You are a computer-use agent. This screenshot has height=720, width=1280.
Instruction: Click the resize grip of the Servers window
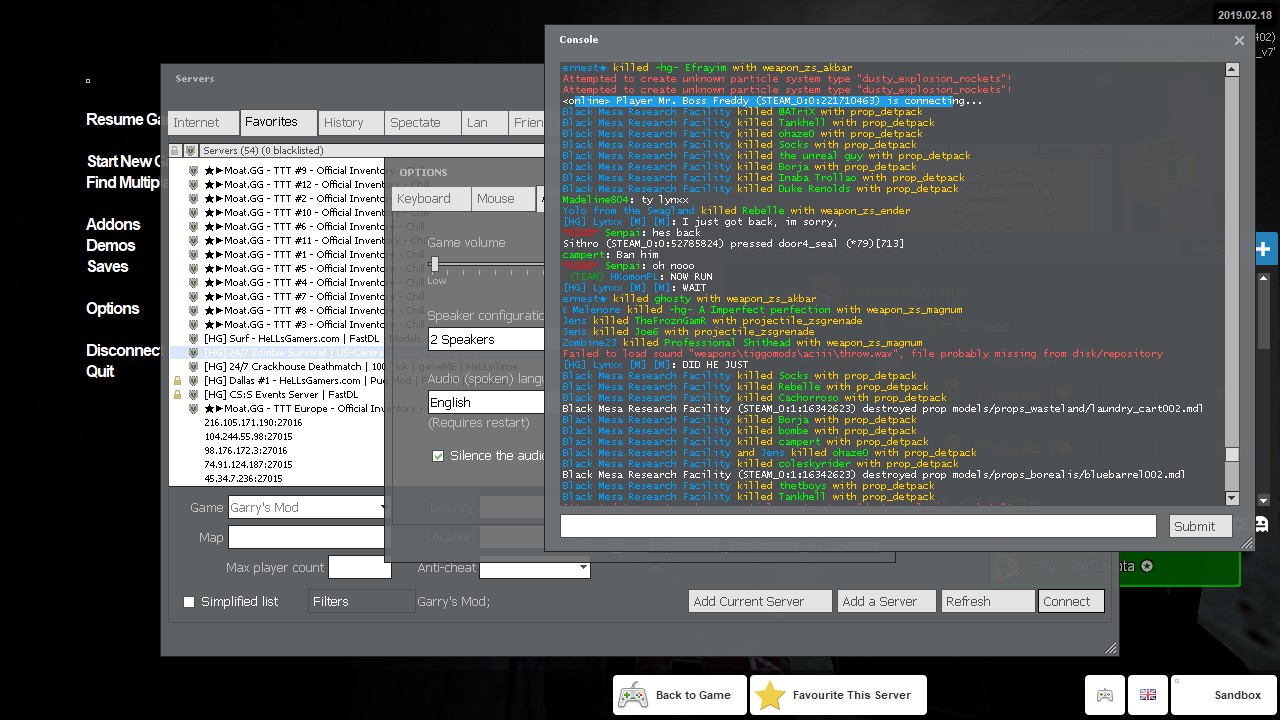(x=1111, y=648)
